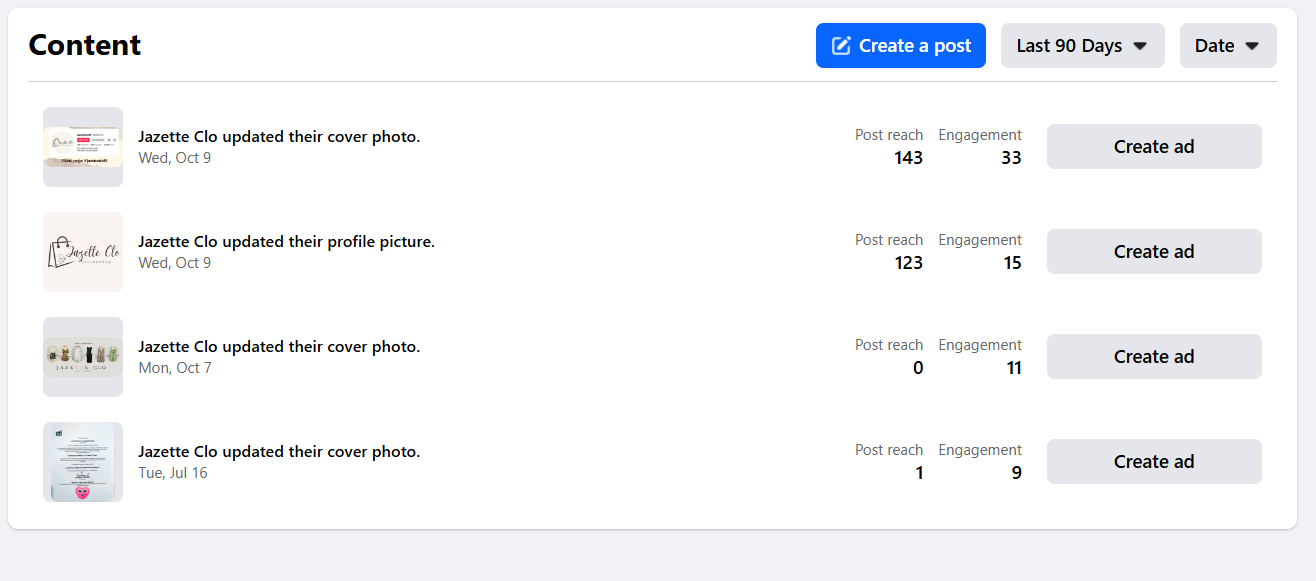This screenshot has width=1316, height=581.
Task: Expand the Date sort dropdown
Action: tap(1227, 45)
